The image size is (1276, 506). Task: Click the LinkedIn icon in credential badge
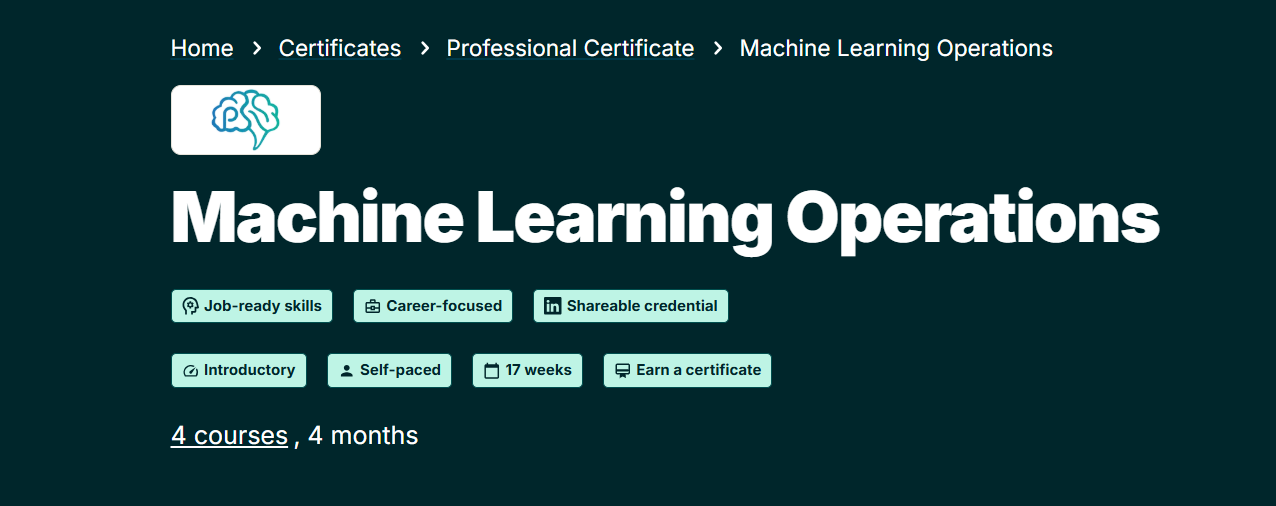[x=552, y=306]
